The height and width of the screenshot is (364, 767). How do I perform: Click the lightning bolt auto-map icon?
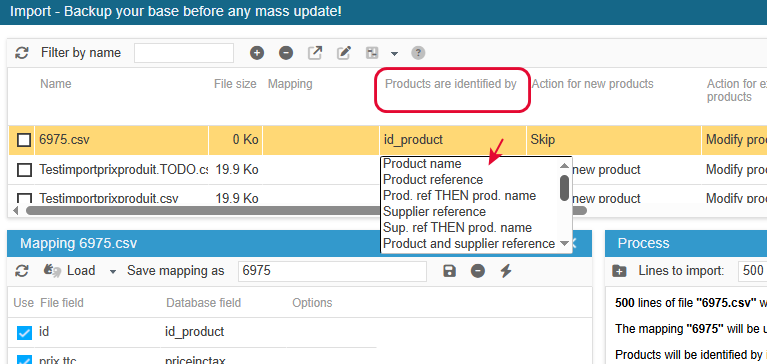[x=506, y=271]
